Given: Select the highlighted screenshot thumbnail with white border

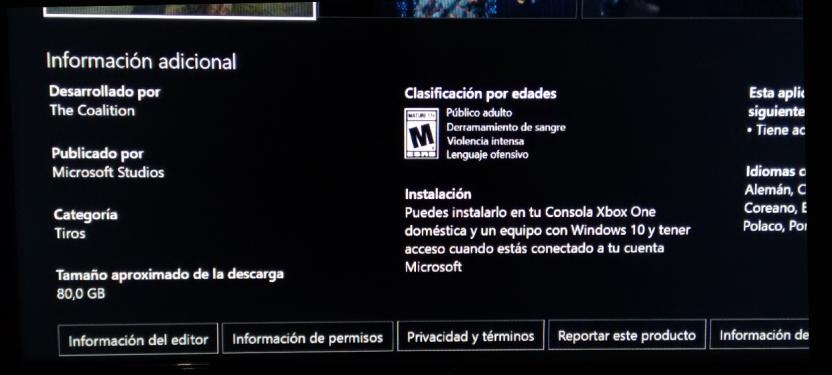Looking at the screenshot, I should (x=180, y=10).
